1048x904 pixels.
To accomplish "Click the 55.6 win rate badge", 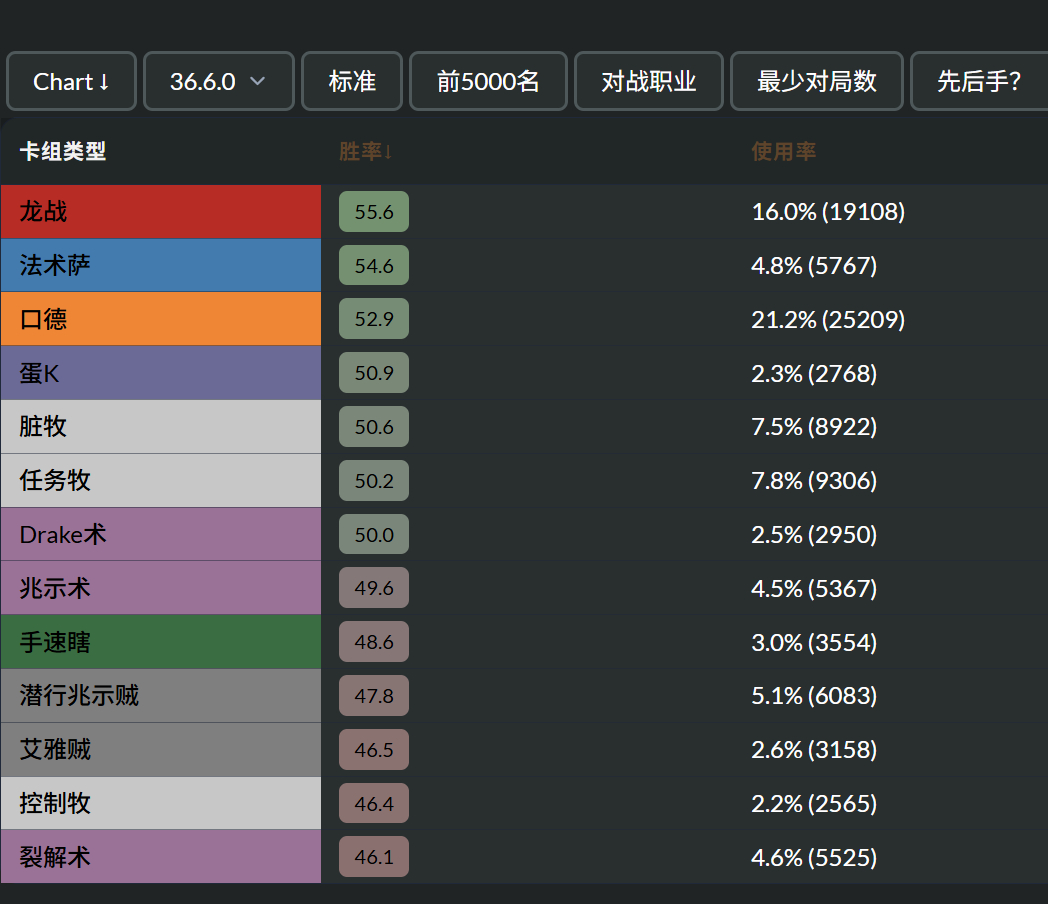I will click(x=374, y=212).
